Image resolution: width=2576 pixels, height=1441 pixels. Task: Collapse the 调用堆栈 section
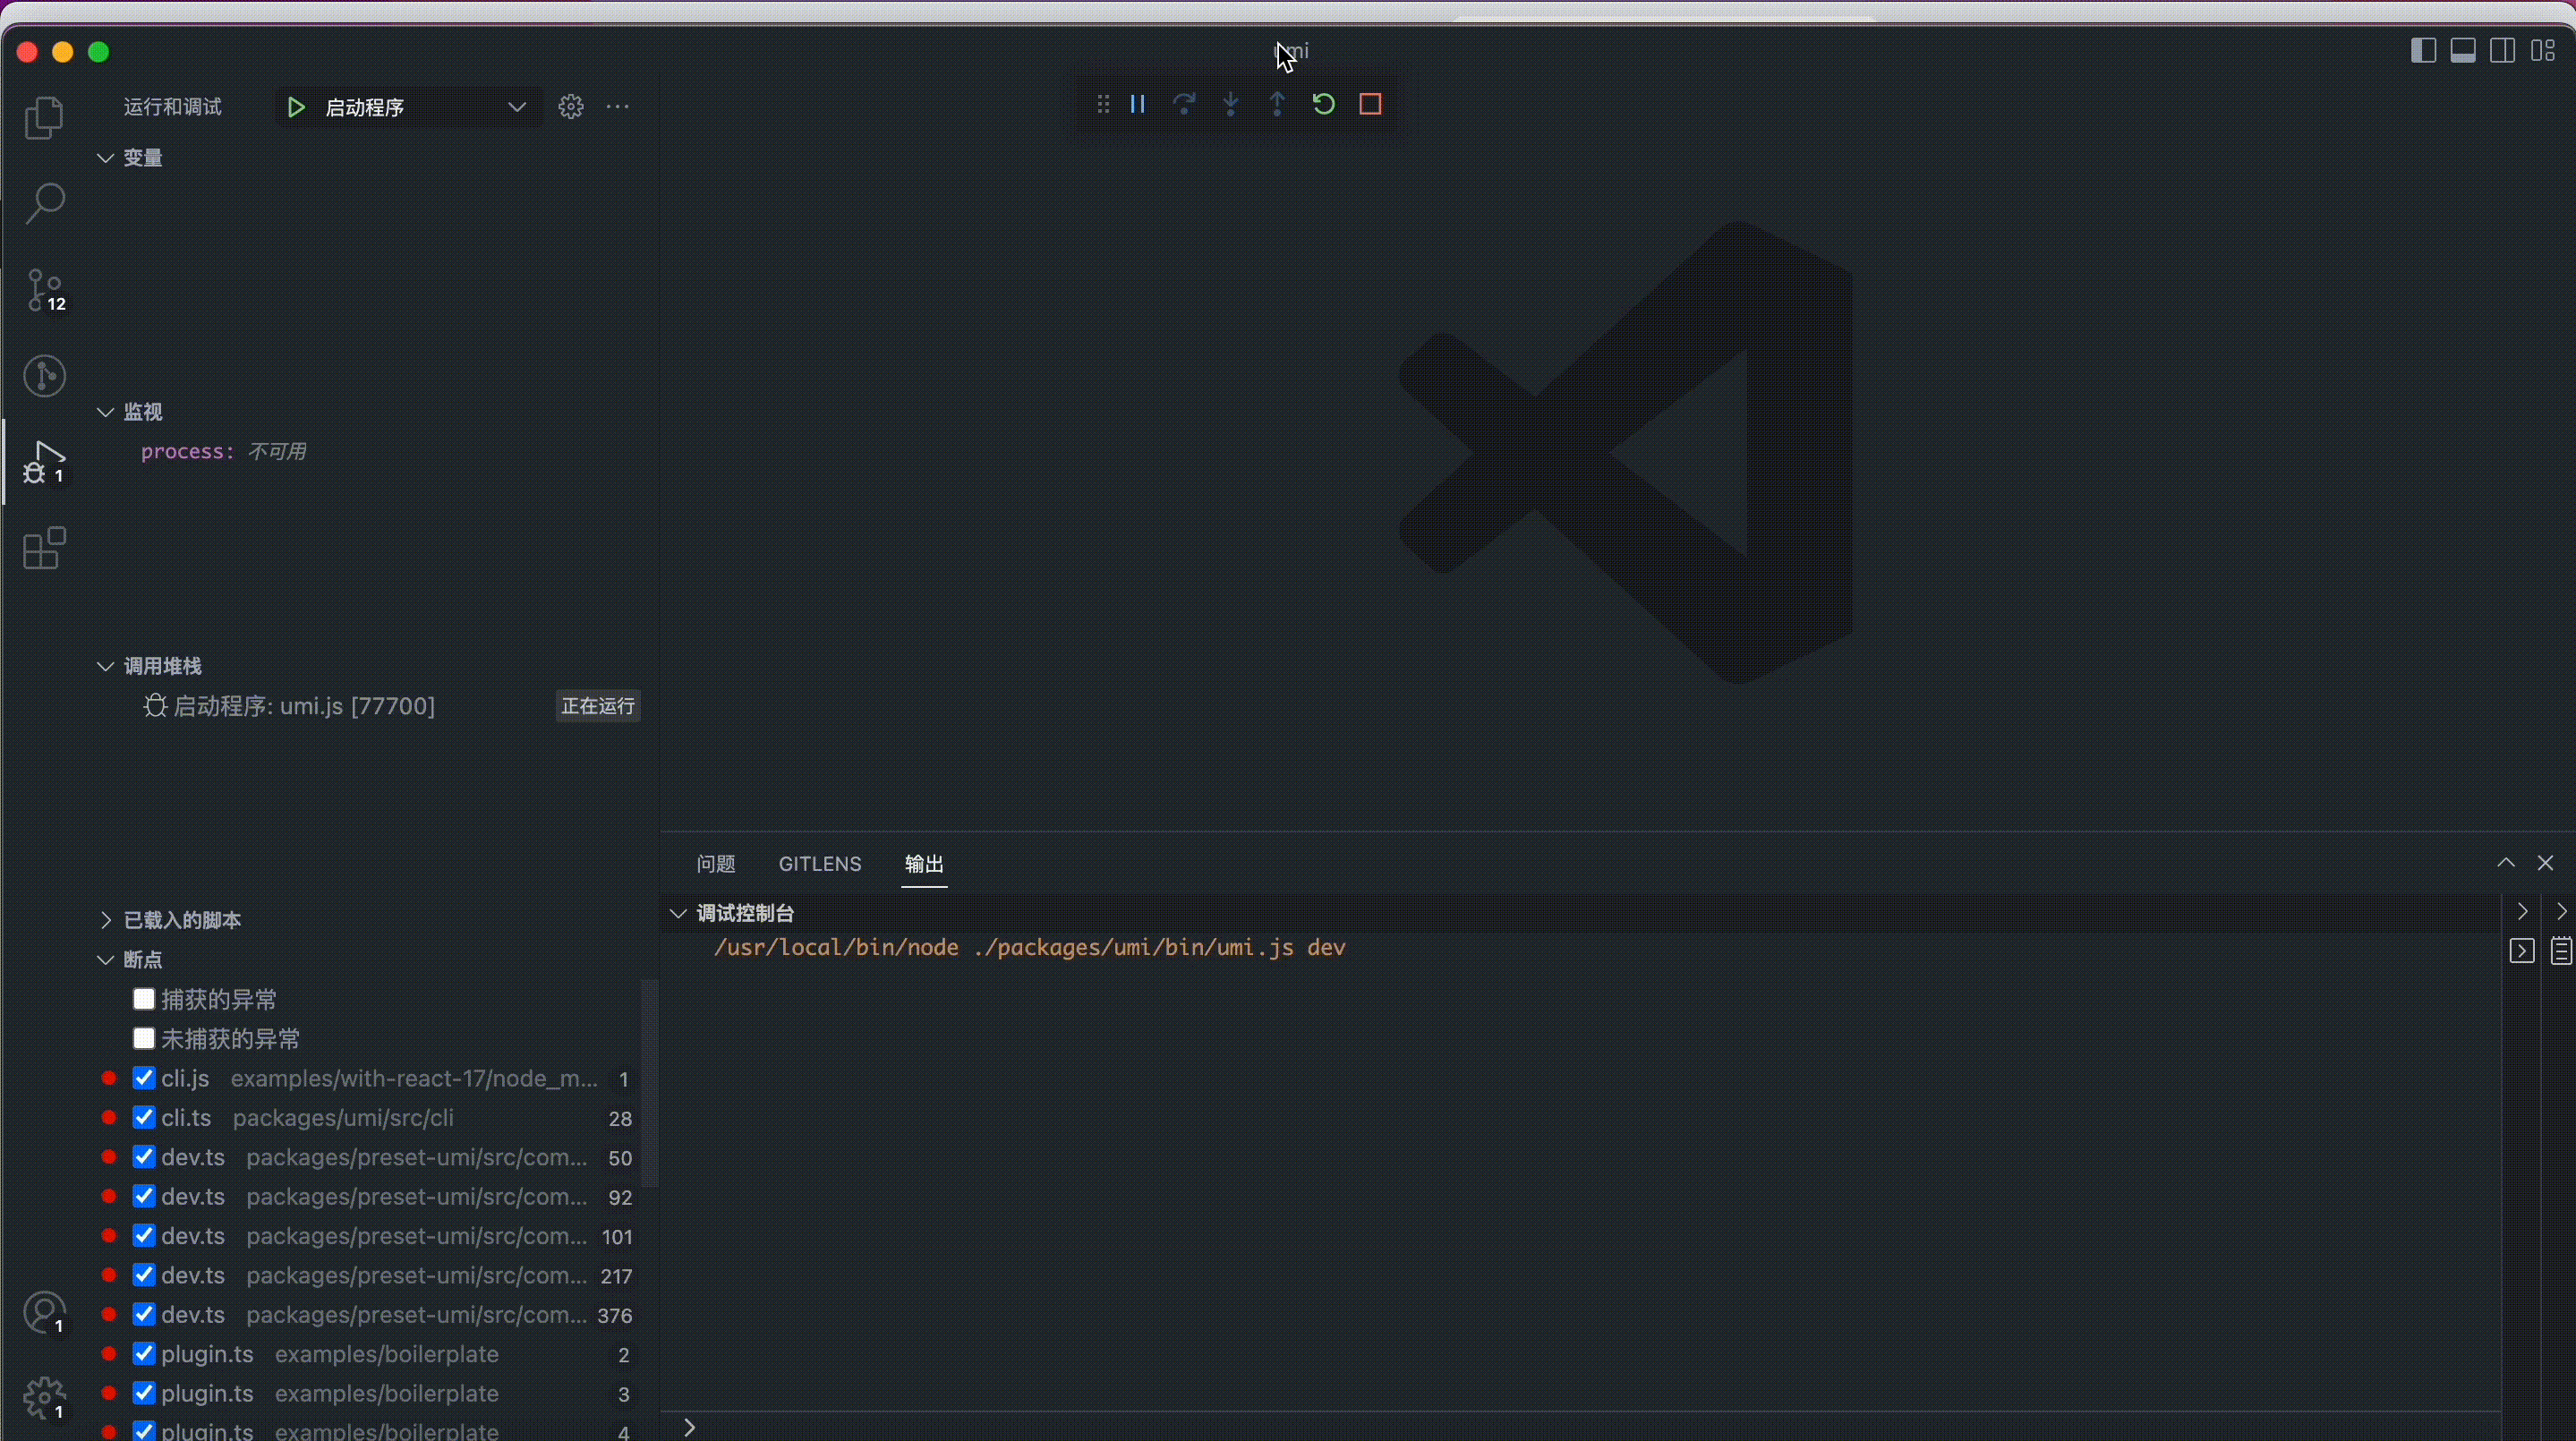(x=161, y=666)
